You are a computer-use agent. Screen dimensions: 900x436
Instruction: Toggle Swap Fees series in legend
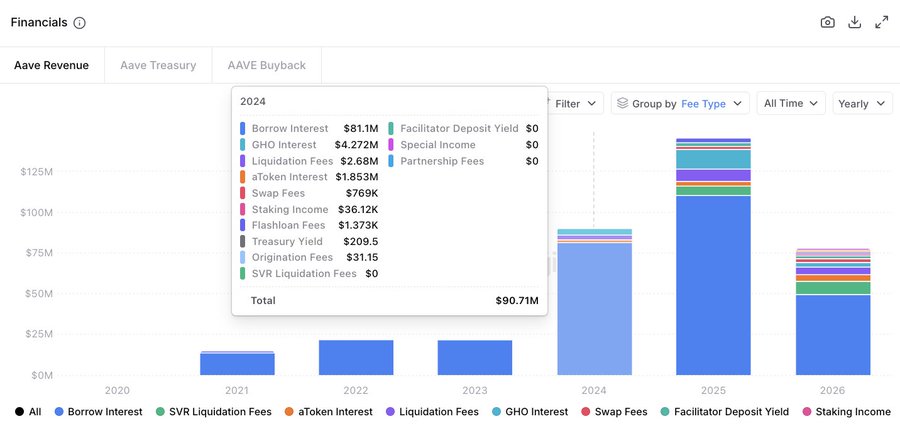(614, 411)
